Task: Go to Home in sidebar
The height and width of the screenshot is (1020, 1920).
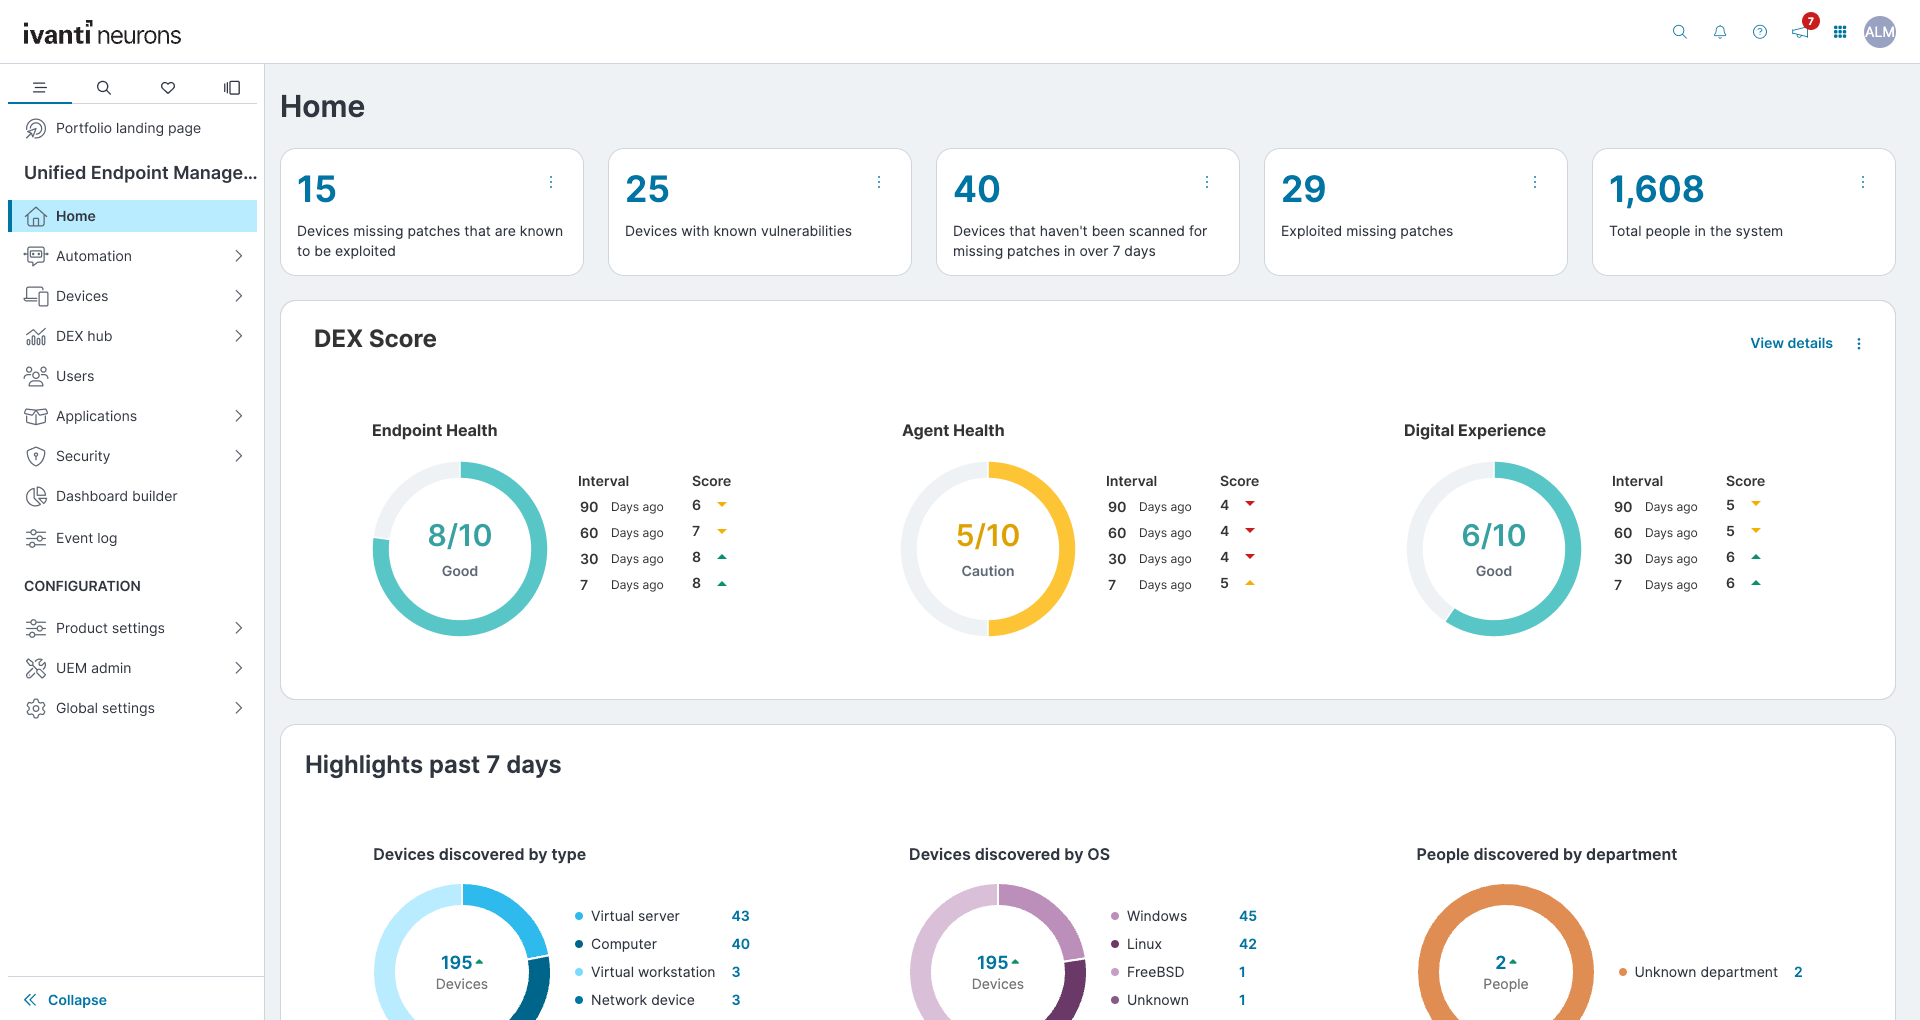Action: pos(132,216)
